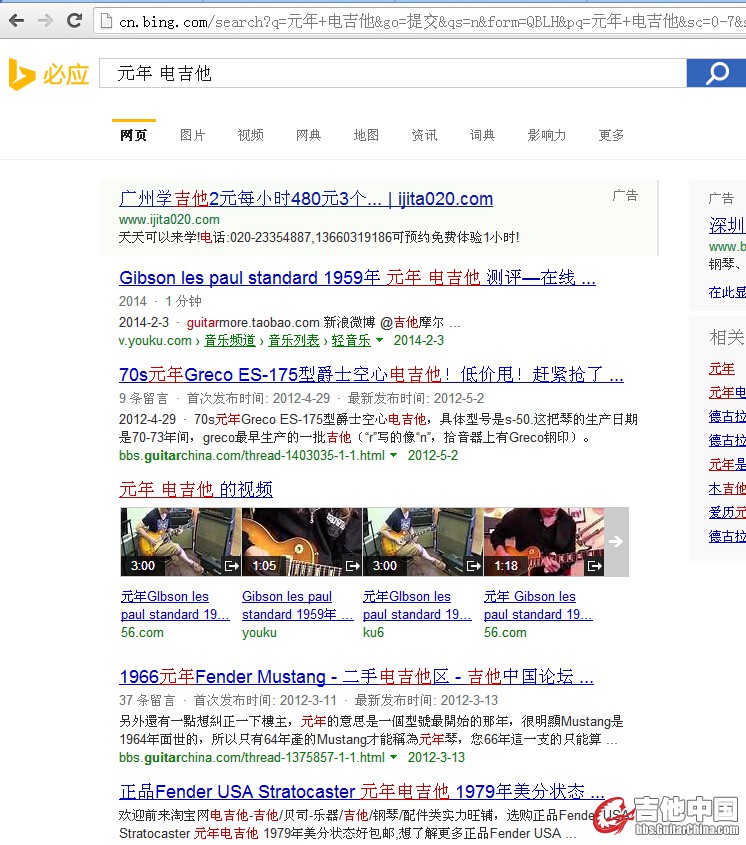Select the 网页 tab
Image resolution: width=746 pixels, height=845 pixels.
point(134,135)
